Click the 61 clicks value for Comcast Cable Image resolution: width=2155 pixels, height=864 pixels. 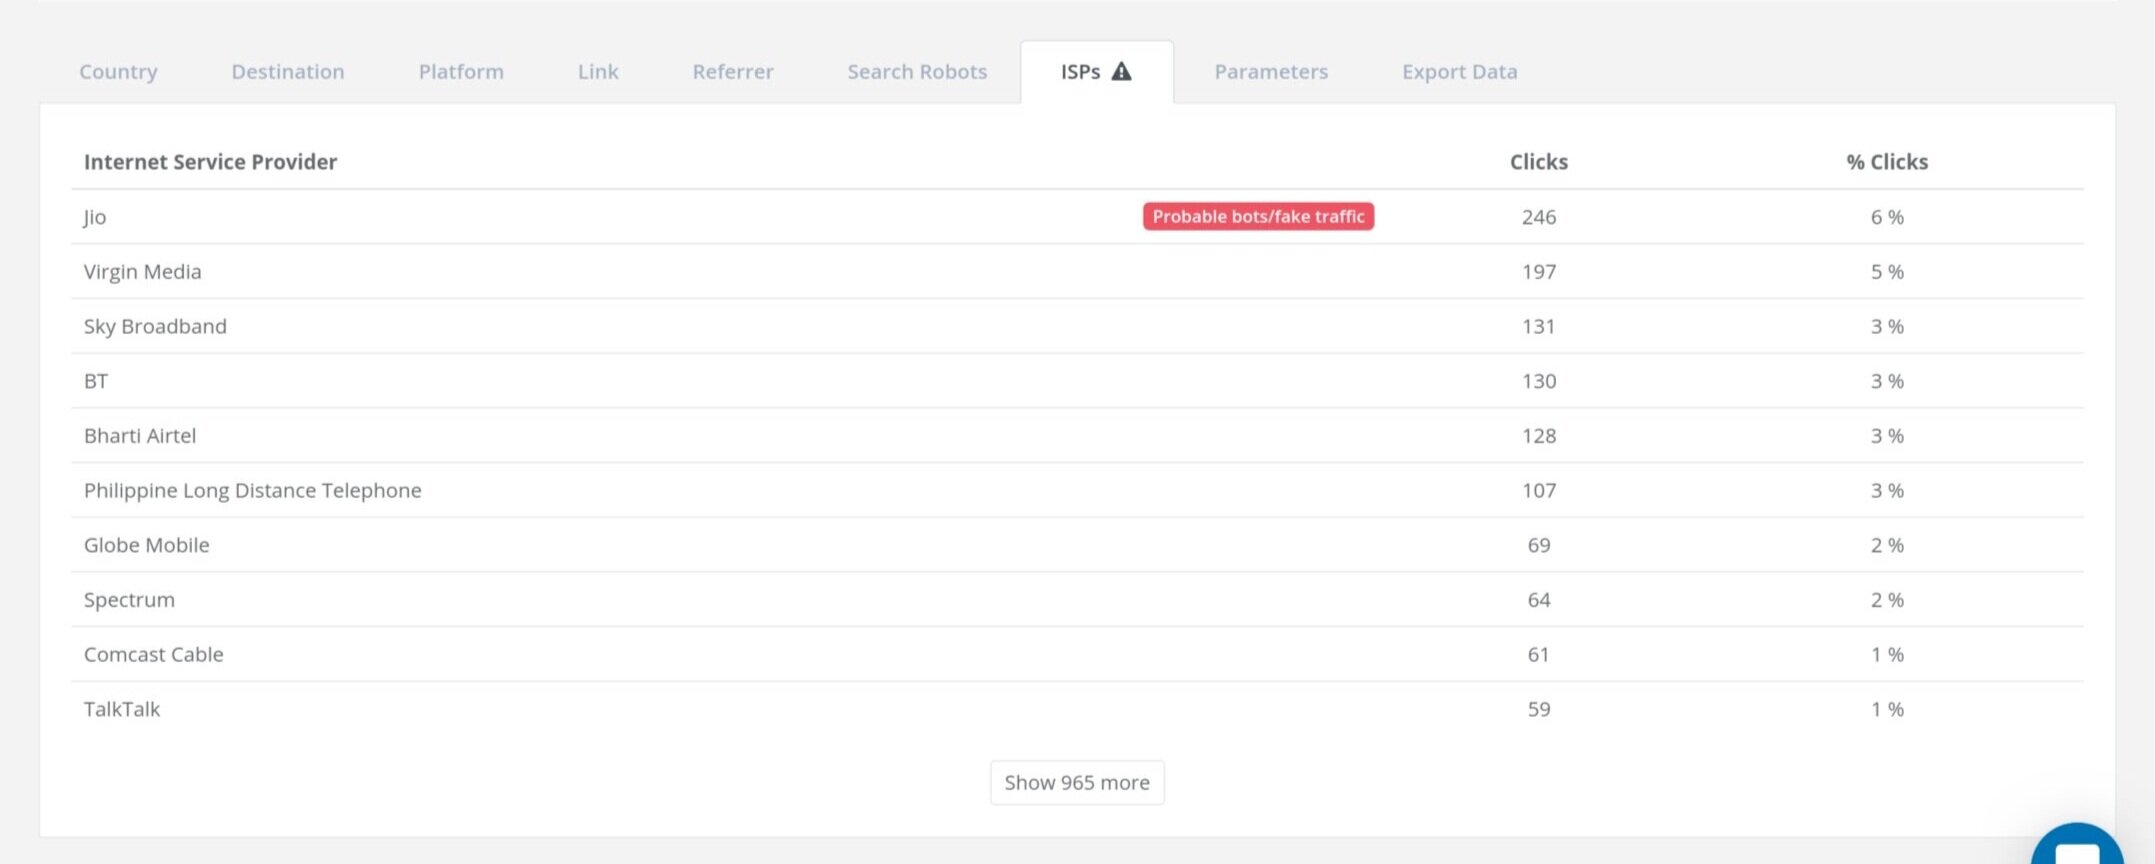(1539, 655)
